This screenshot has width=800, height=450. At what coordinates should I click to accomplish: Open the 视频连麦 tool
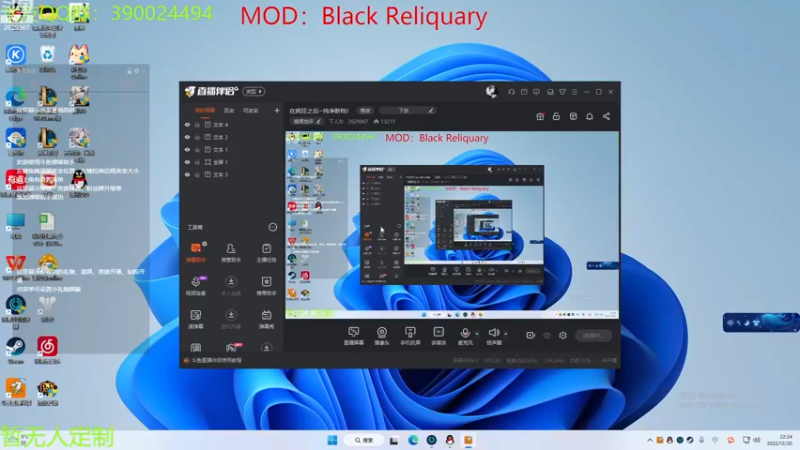196,286
